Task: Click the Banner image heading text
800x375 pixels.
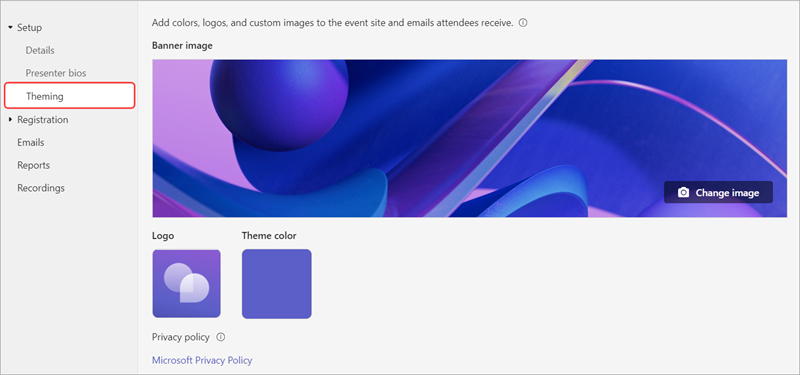Action: [x=182, y=45]
